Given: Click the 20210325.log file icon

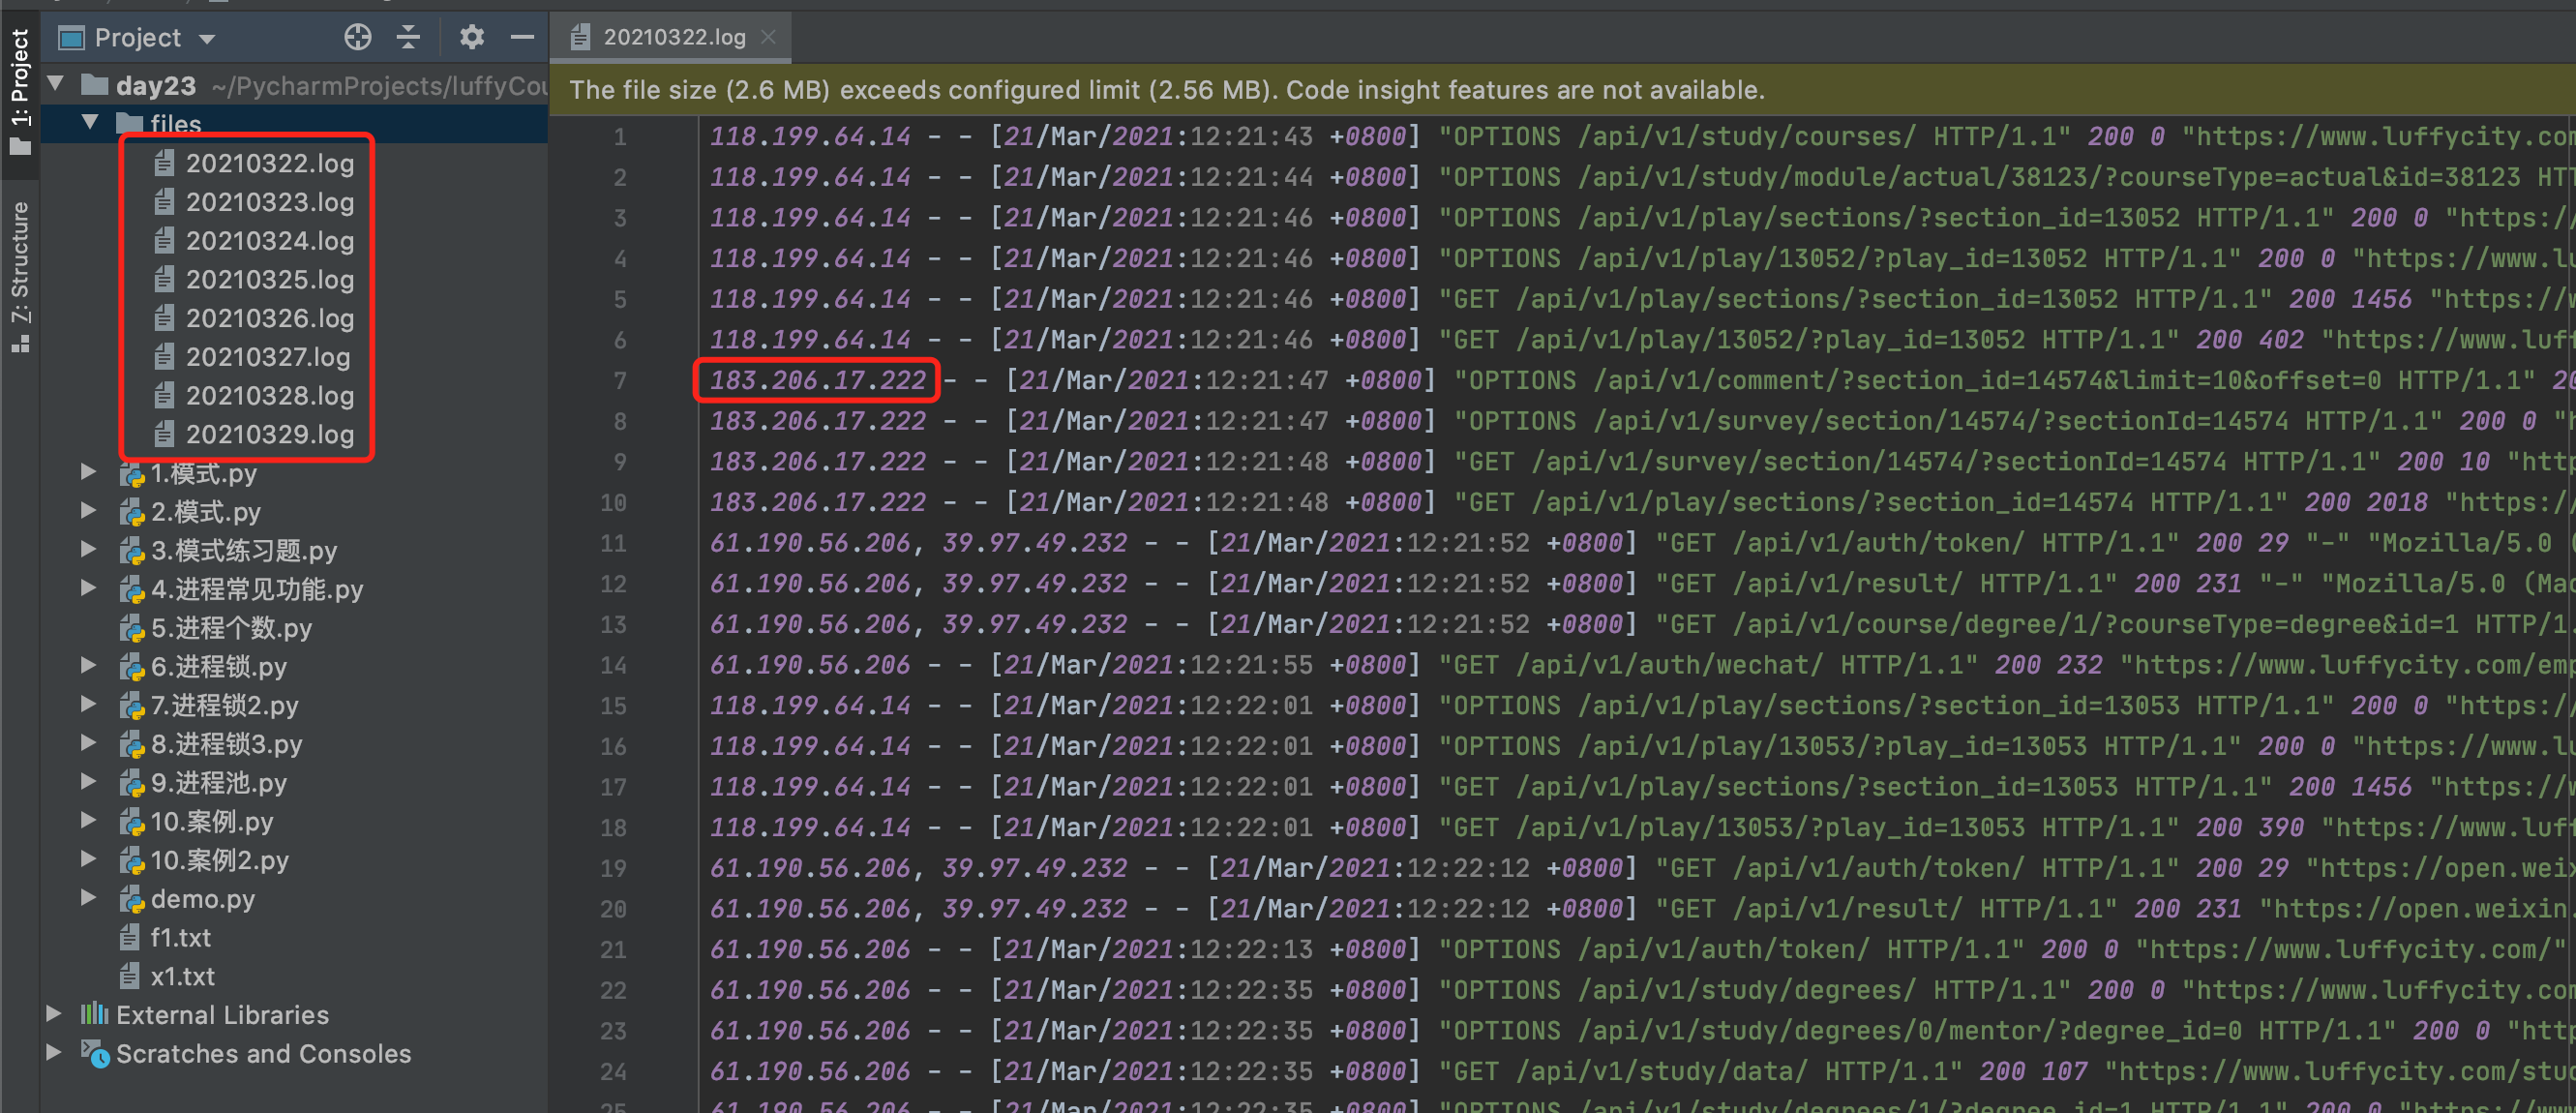Looking at the screenshot, I should (x=164, y=280).
